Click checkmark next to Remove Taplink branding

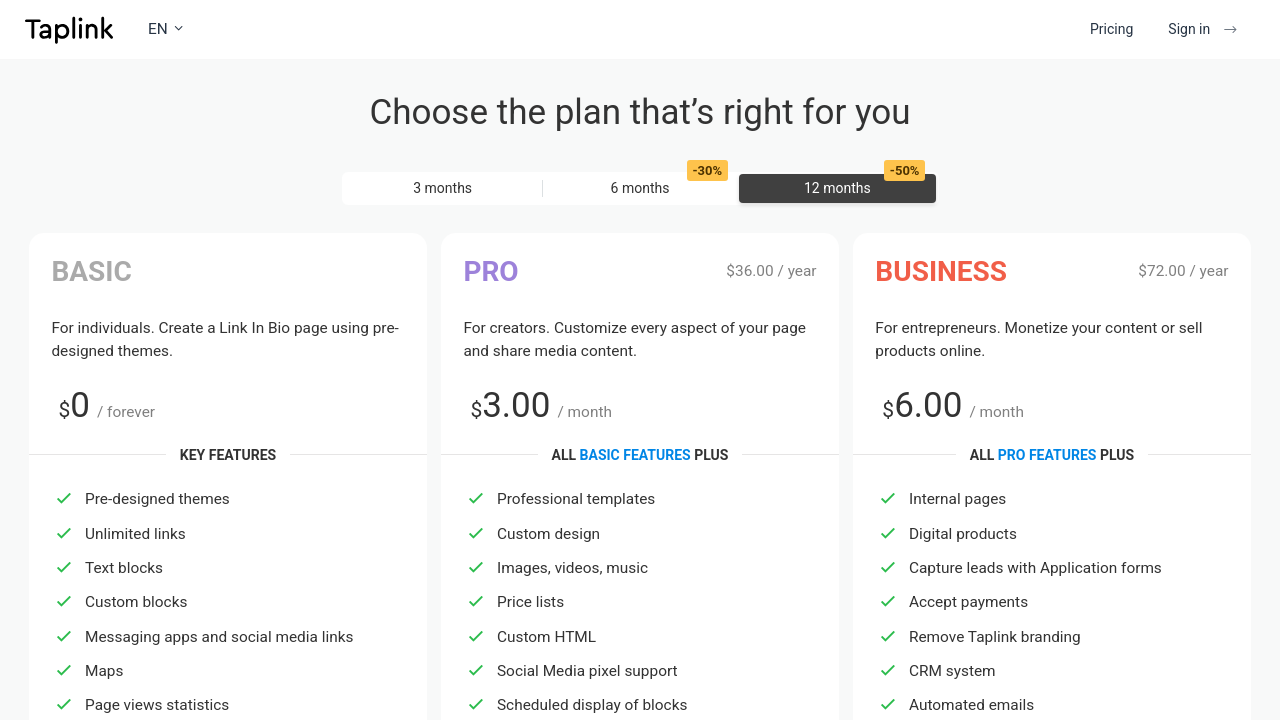[x=888, y=637]
